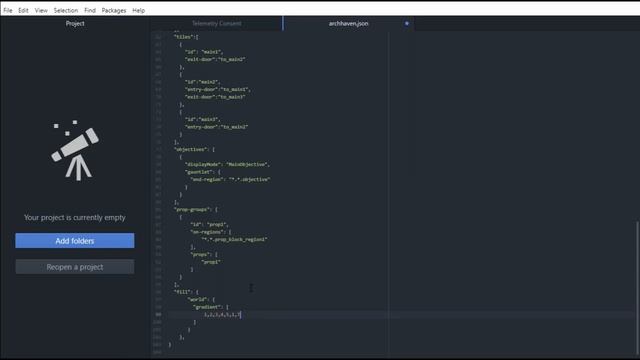
Task: Open the Edit menu
Action: click(23, 10)
